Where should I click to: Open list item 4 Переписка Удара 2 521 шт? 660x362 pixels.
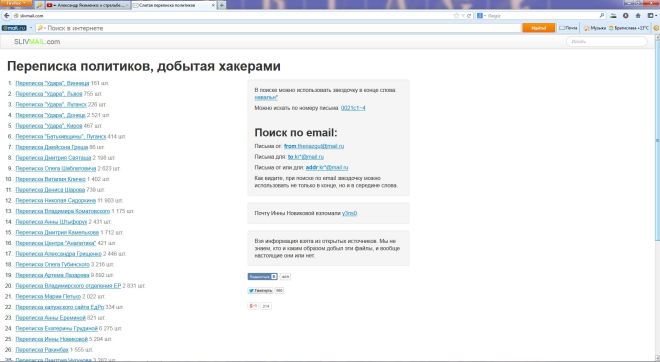tap(51, 115)
